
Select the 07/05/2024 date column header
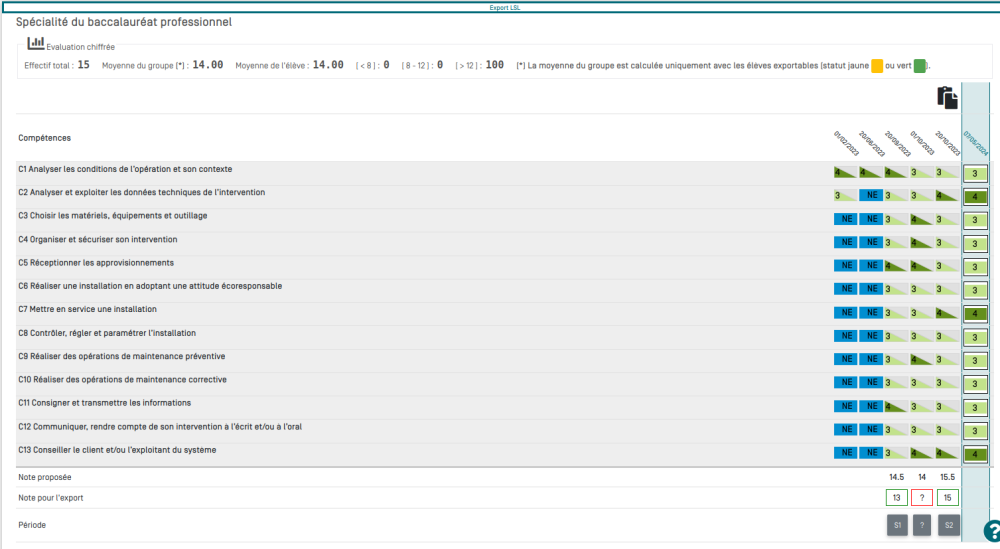click(x=976, y=141)
